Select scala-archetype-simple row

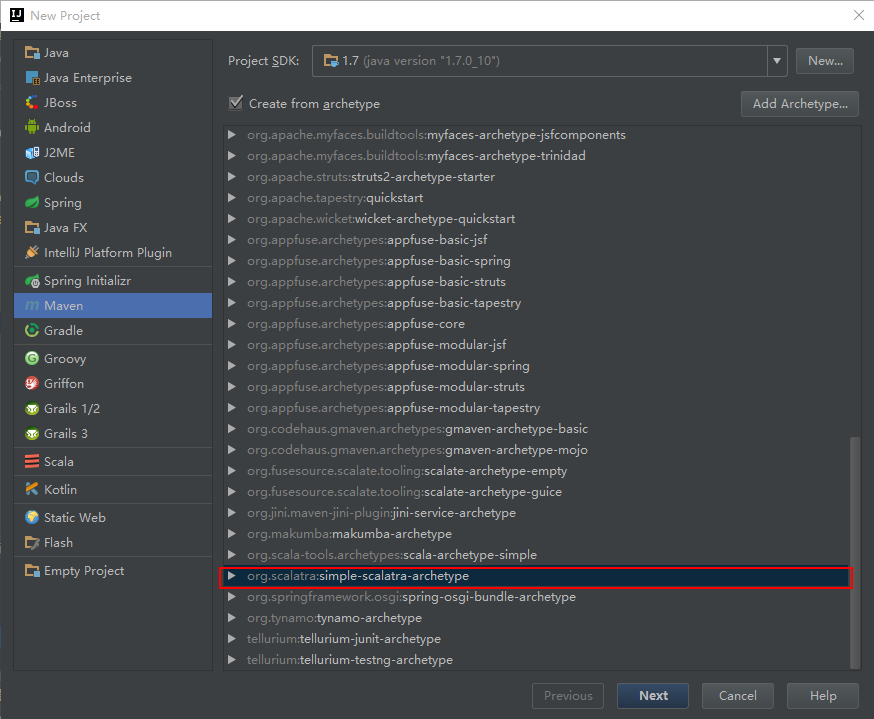[537, 555]
